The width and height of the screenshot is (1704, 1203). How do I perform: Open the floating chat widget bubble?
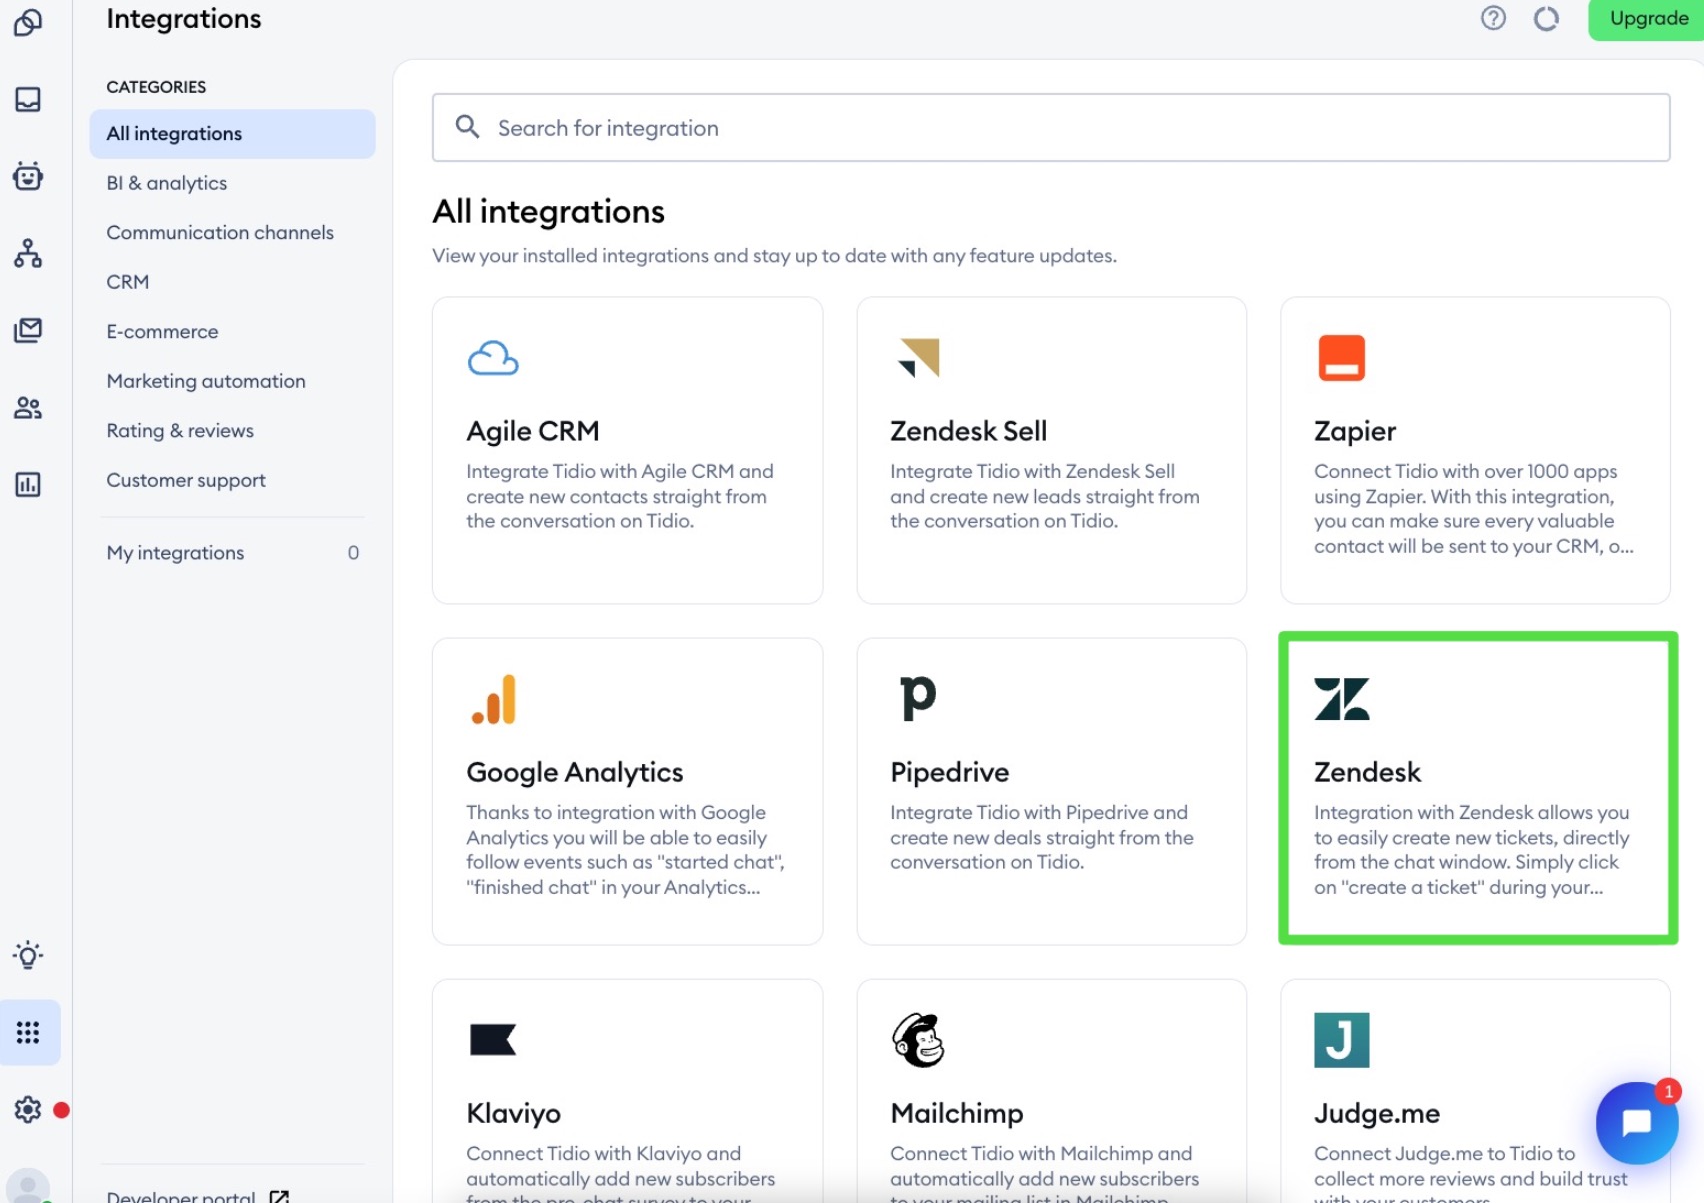(1636, 1123)
